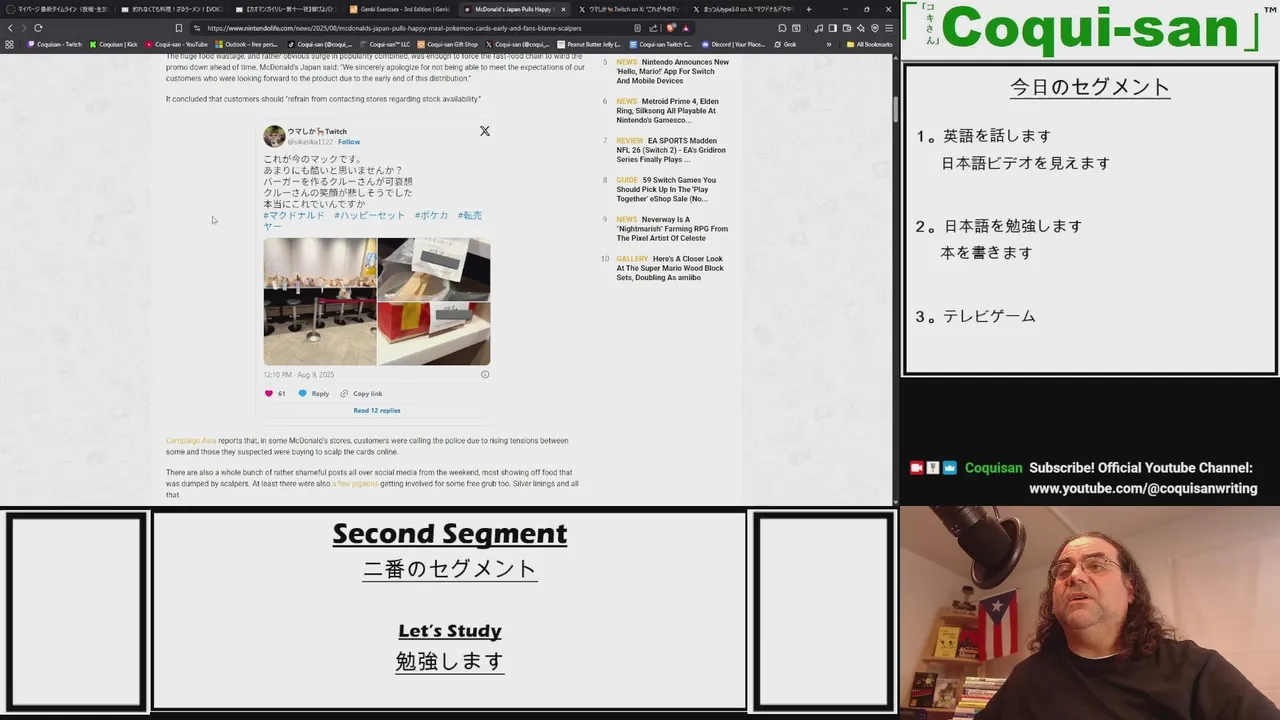1280x720 pixels.
Task: Open a new tab with plus button
Action: 809,9
